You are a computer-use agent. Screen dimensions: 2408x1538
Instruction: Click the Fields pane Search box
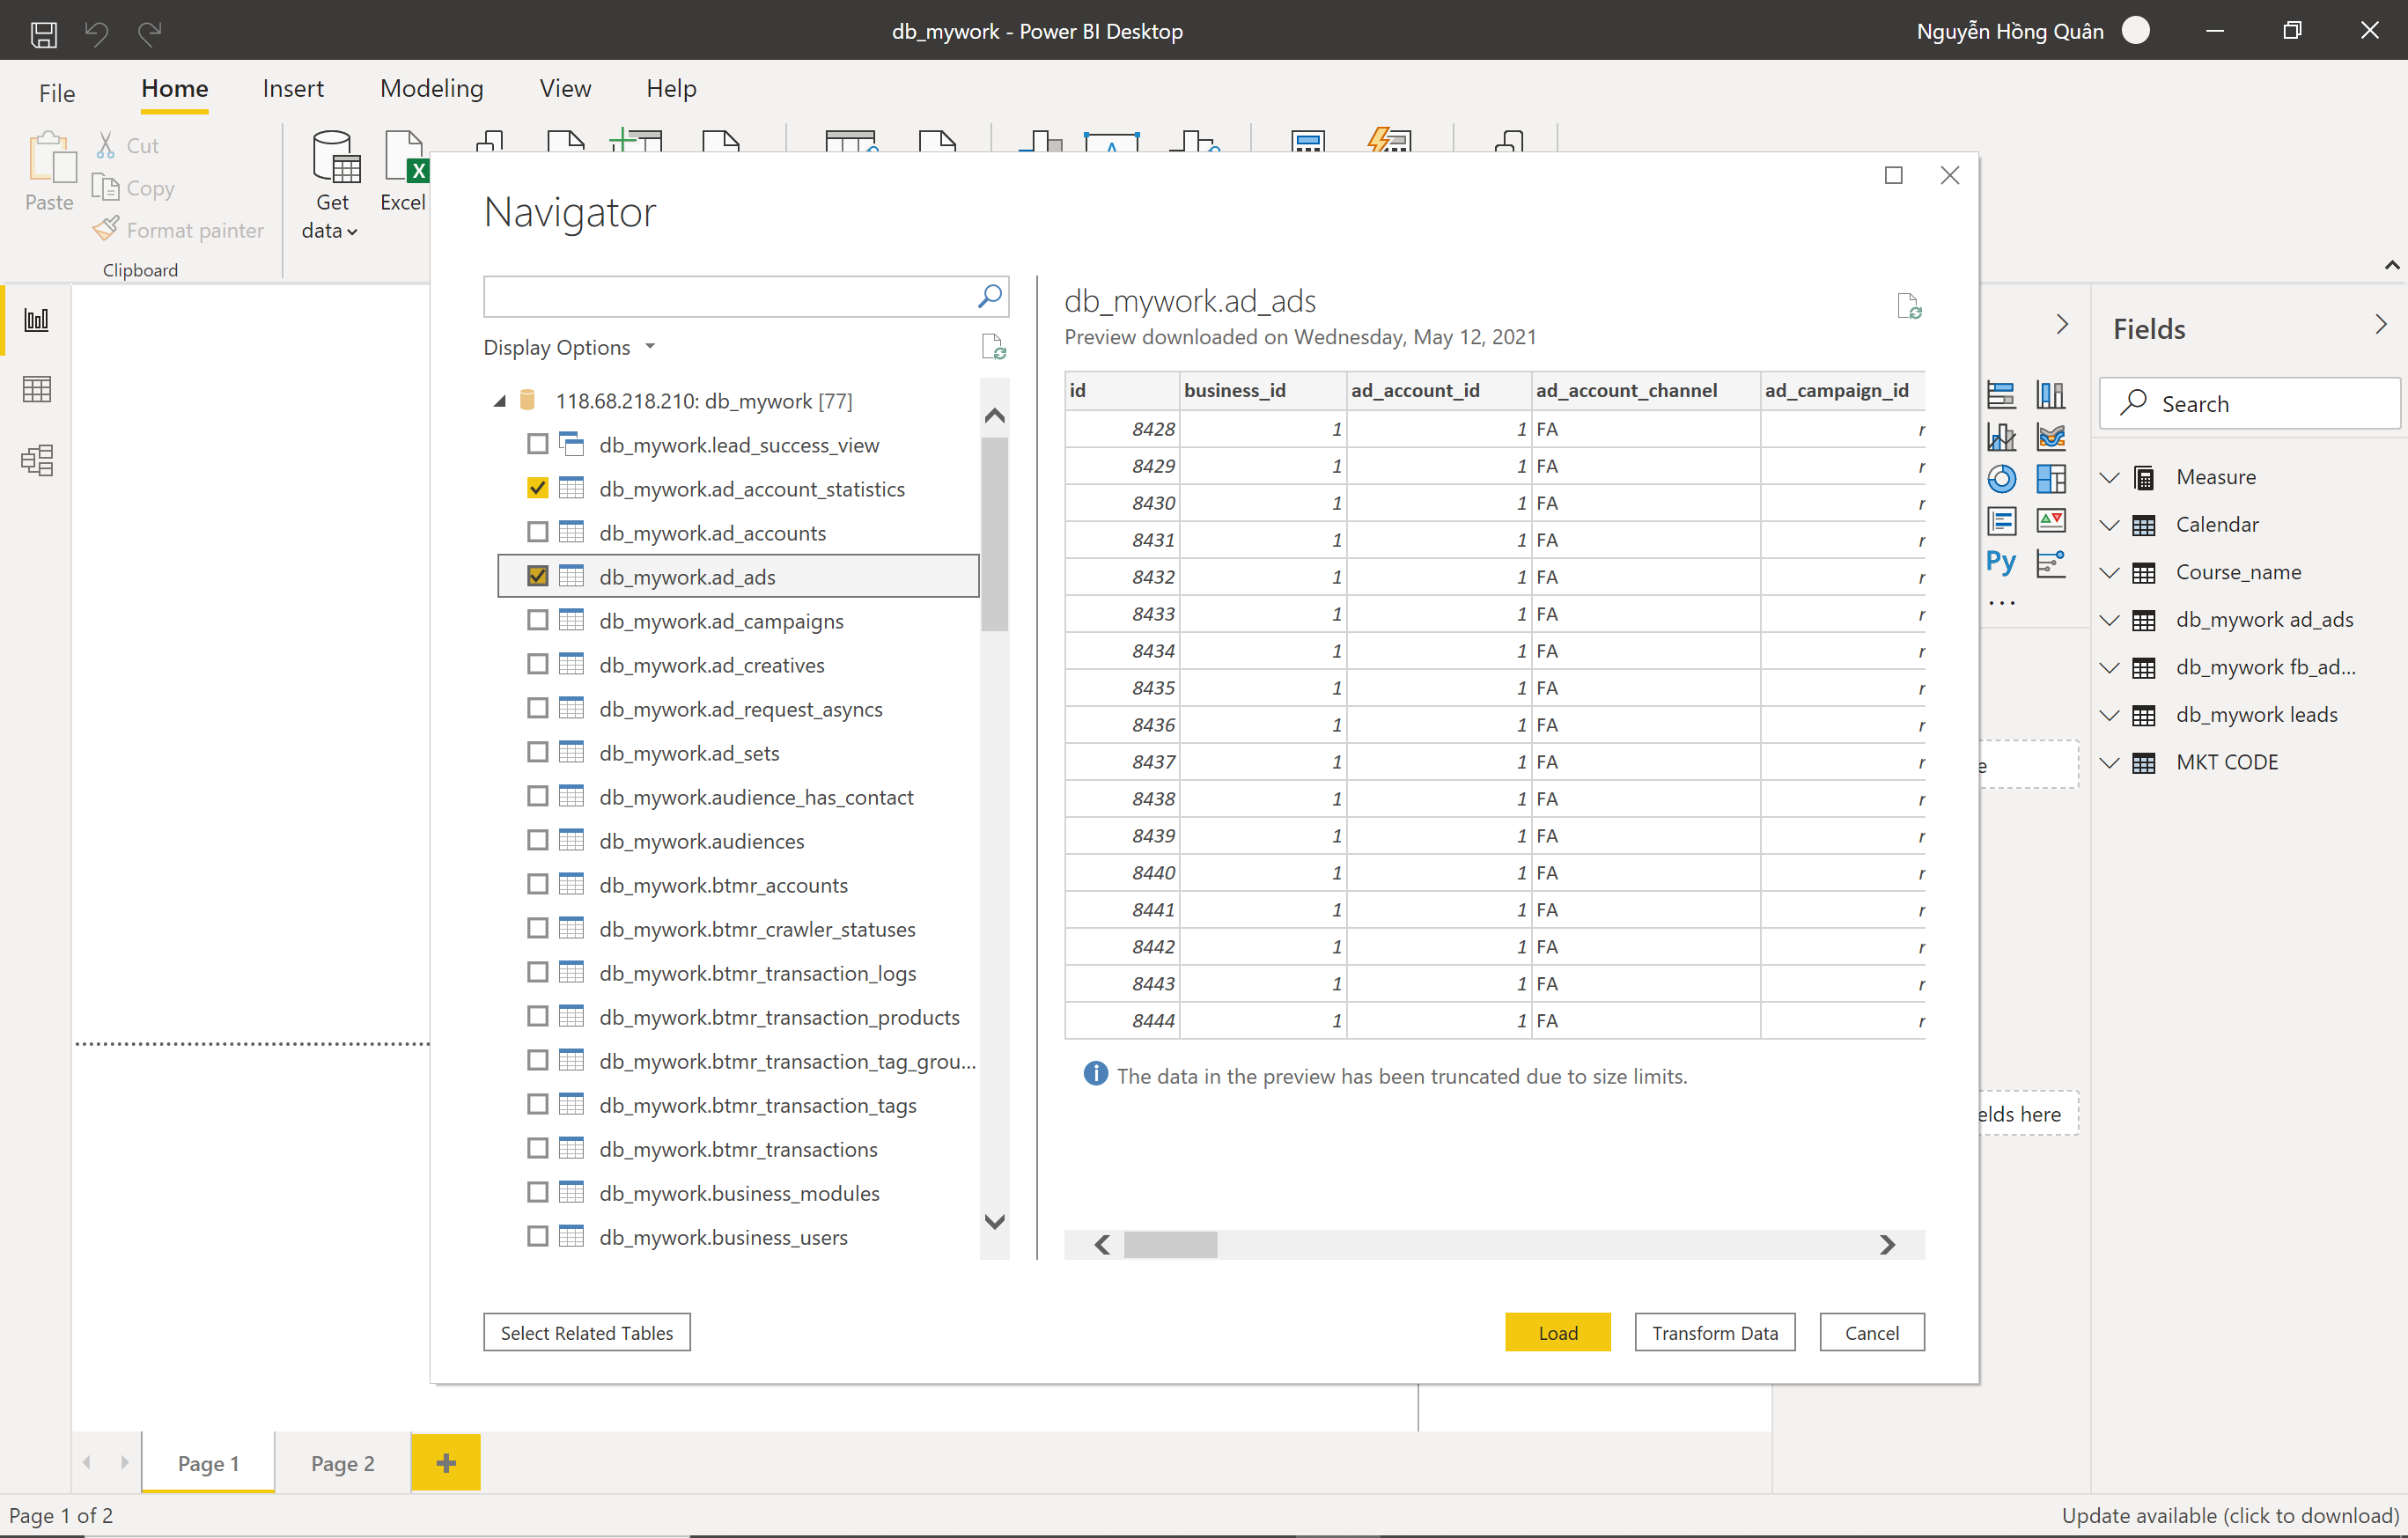(2249, 404)
